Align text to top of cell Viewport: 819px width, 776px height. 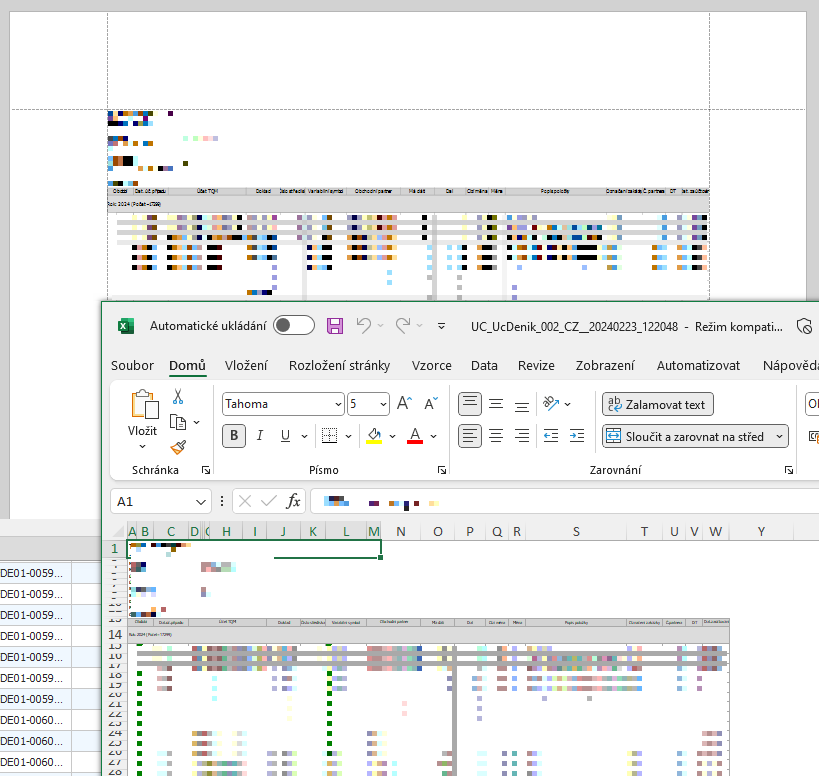pos(470,404)
